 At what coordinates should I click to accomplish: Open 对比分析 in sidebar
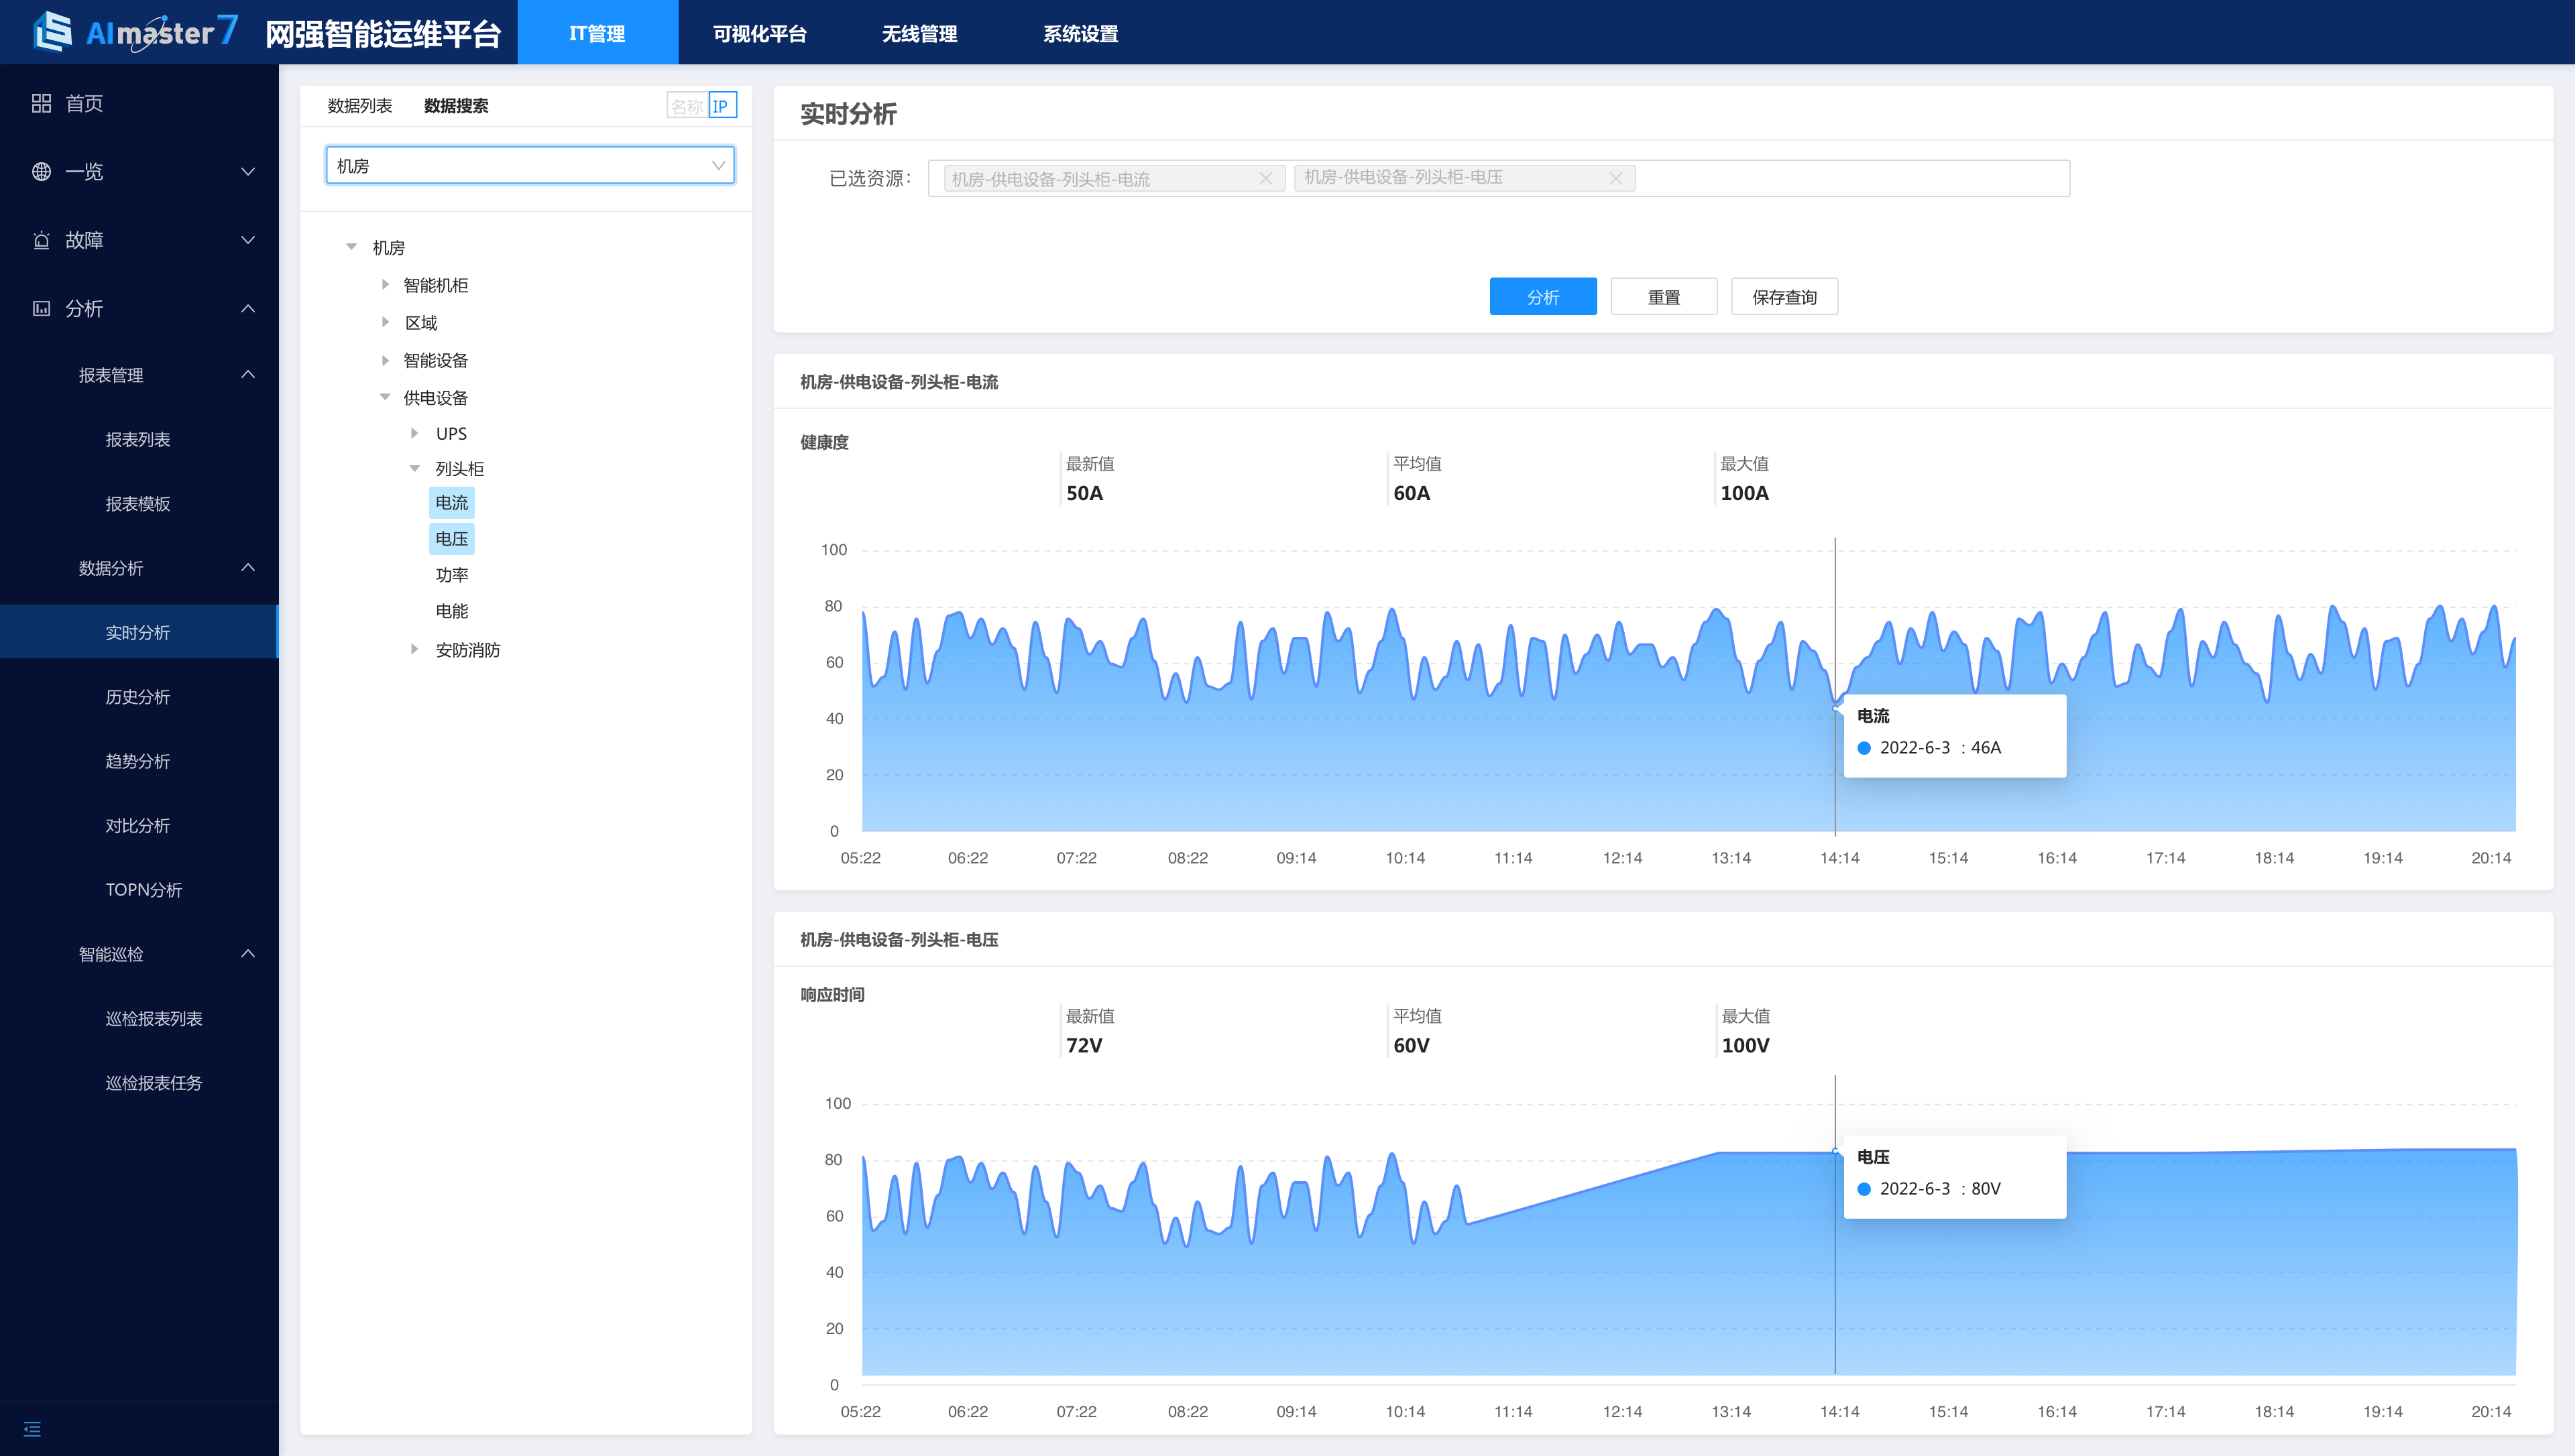pyautogui.click(x=138, y=825)
